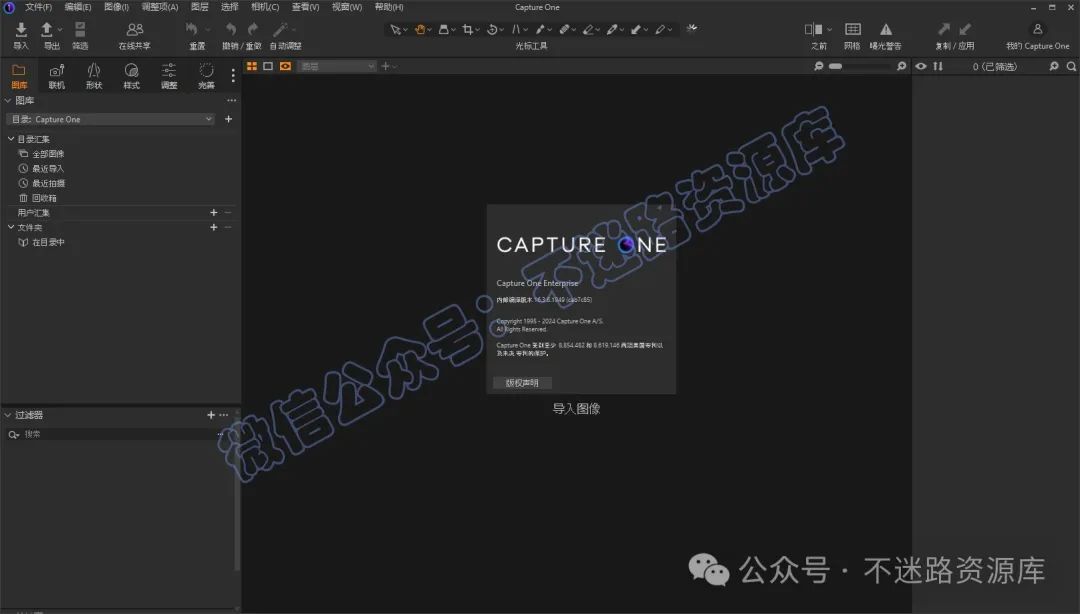Click the undo arrow under 撤销/重做

point(231,29)
